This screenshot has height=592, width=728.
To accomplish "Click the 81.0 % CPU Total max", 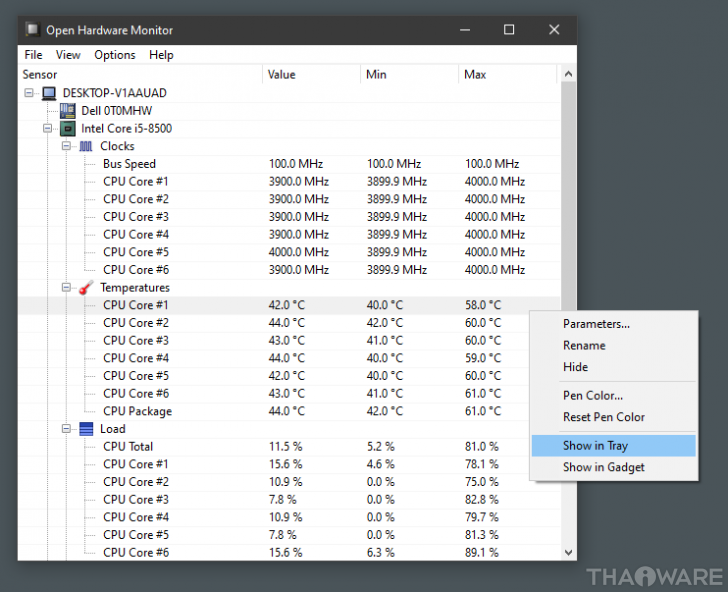I will coord(482,446).
